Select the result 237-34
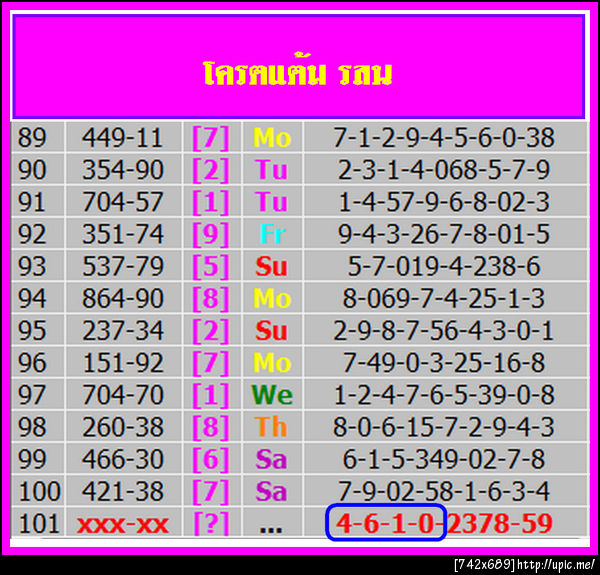This screenshot has width=600, height=575. (x=122, y=330)
